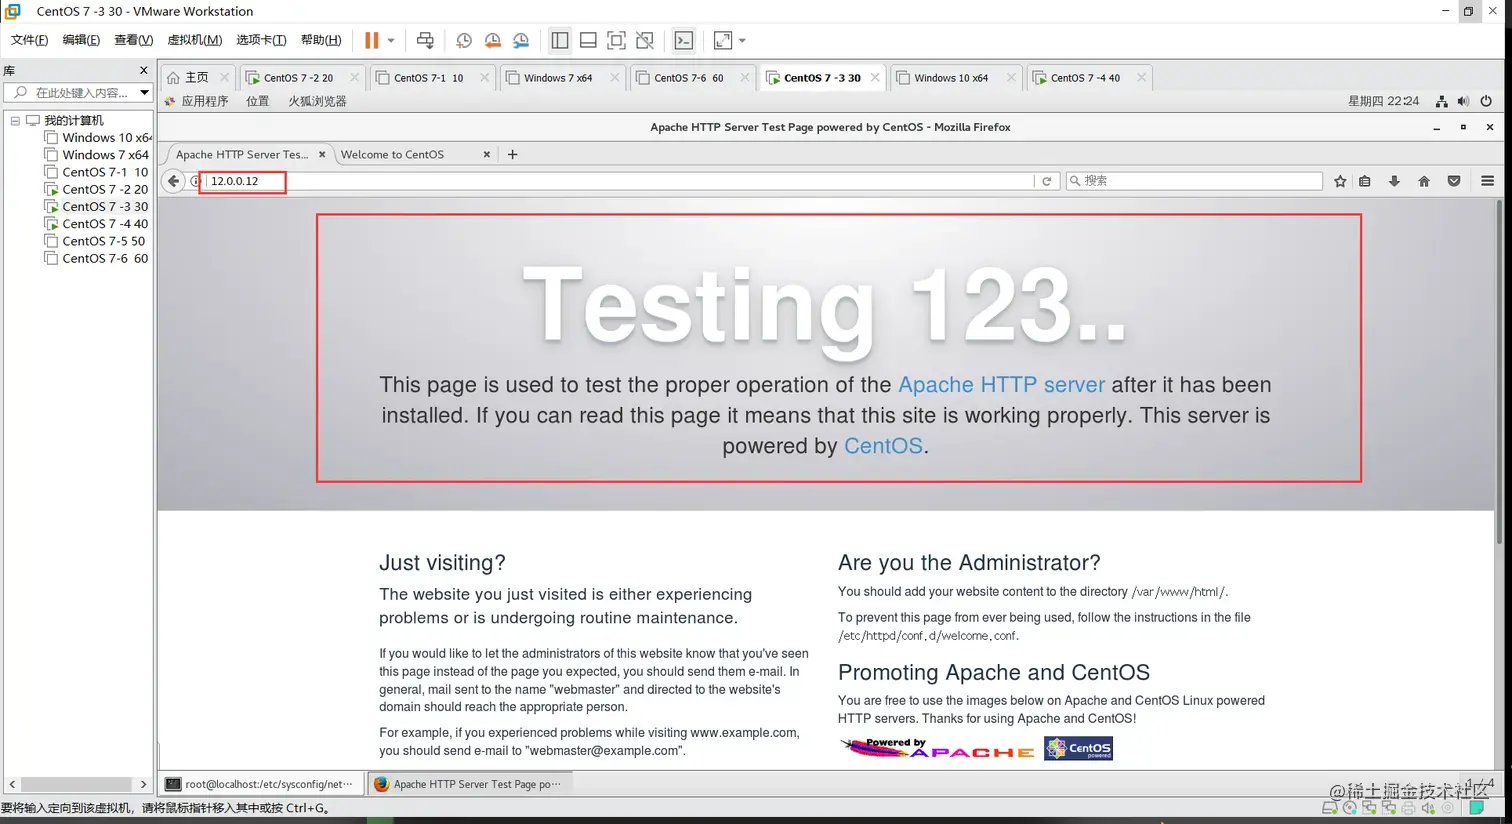Toggle the library sidebar panel icon

pyautogui.click(x=560, y=40)
